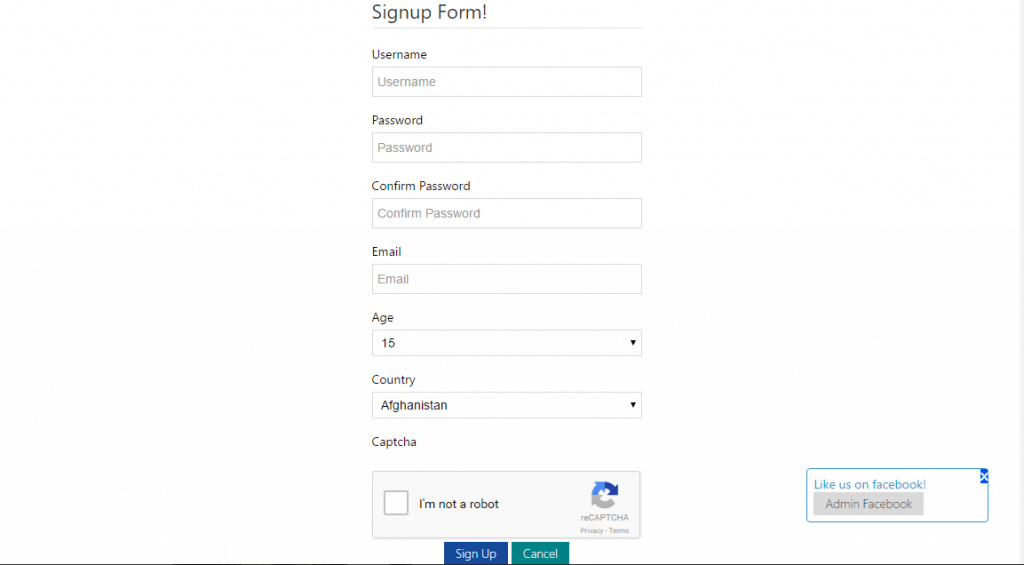Click the Signup Form! heading
The width and height of the screenshot is (1024, 565).
429,12
